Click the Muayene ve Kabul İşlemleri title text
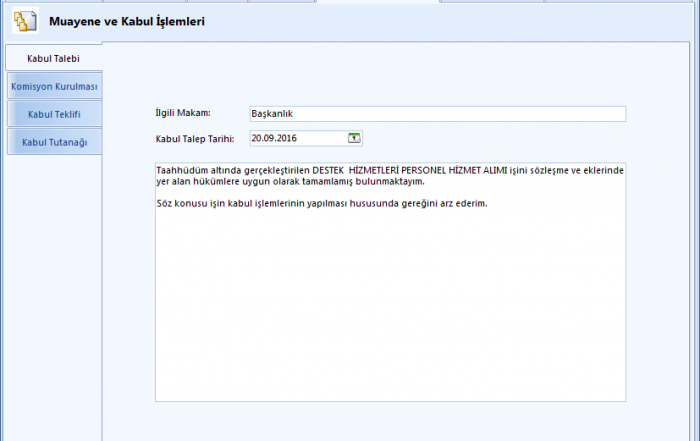Screen dimensions: 700x441 pos(127,21)
